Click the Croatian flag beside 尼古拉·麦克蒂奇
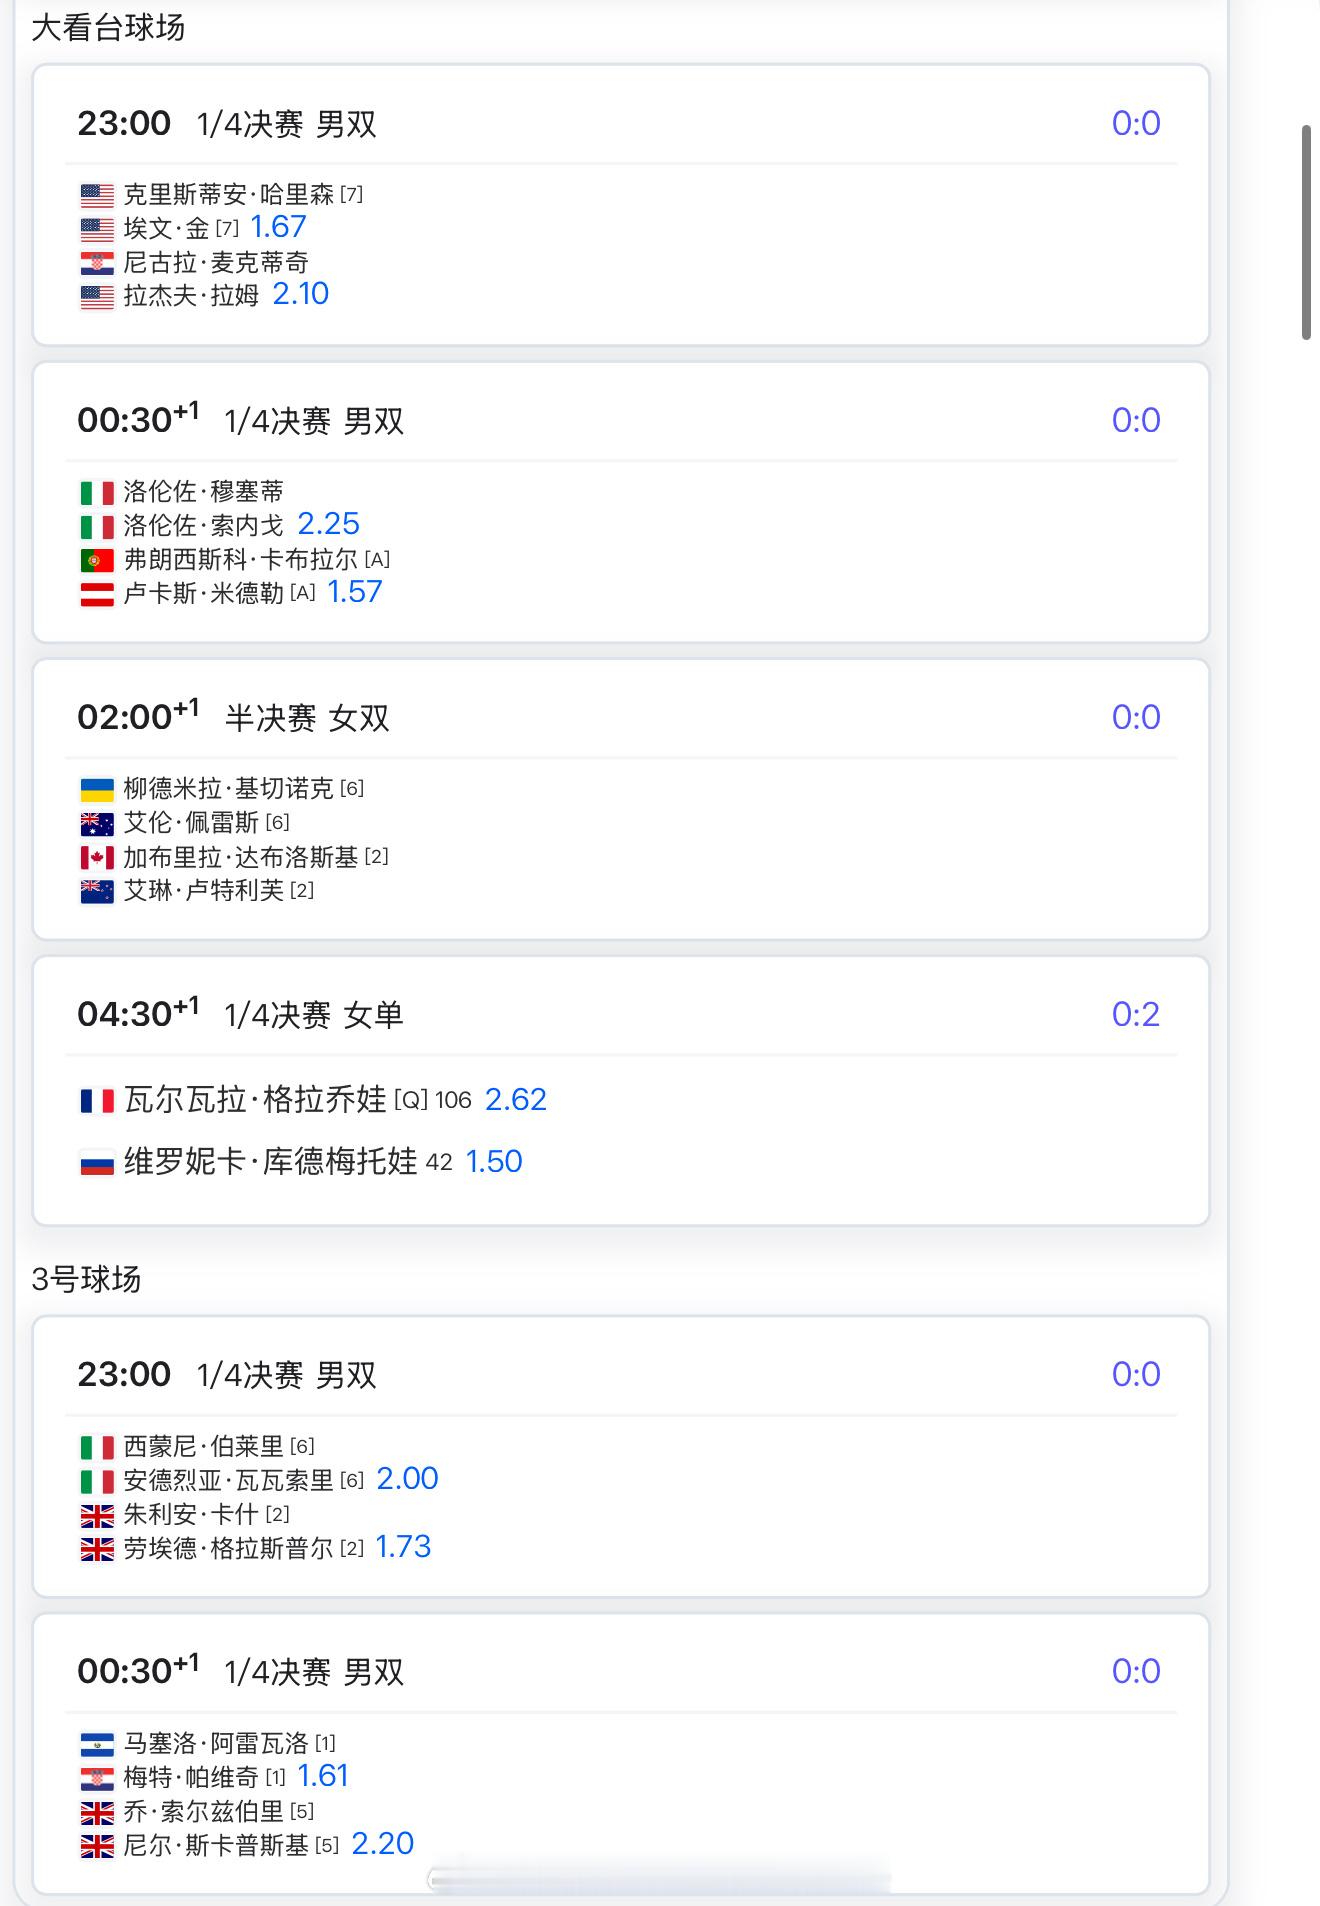The height and width of the screenshot is (1906, 1320). pyautogui.click(x=97, y=263)
